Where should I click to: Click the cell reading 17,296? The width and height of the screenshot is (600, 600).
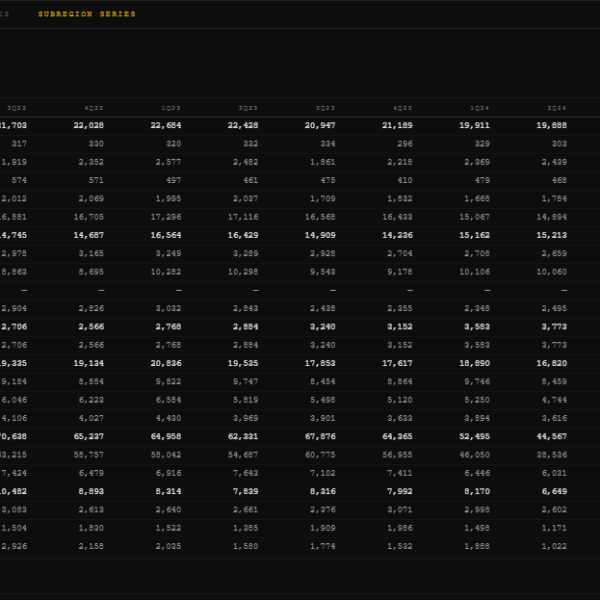point(166,217)
